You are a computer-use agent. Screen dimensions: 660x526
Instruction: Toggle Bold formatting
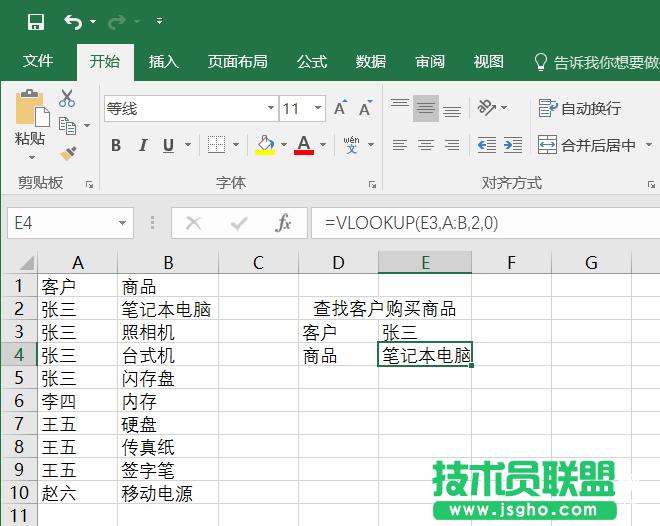click(116, 146)
